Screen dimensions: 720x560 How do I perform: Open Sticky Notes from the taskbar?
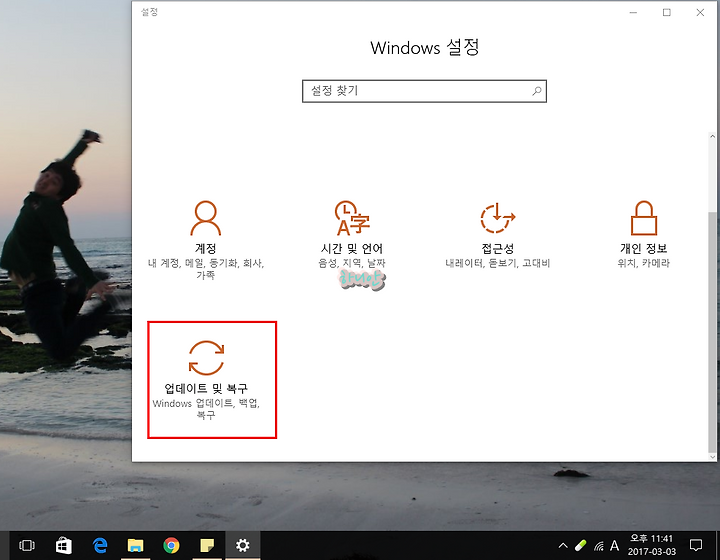pos(207,545)
